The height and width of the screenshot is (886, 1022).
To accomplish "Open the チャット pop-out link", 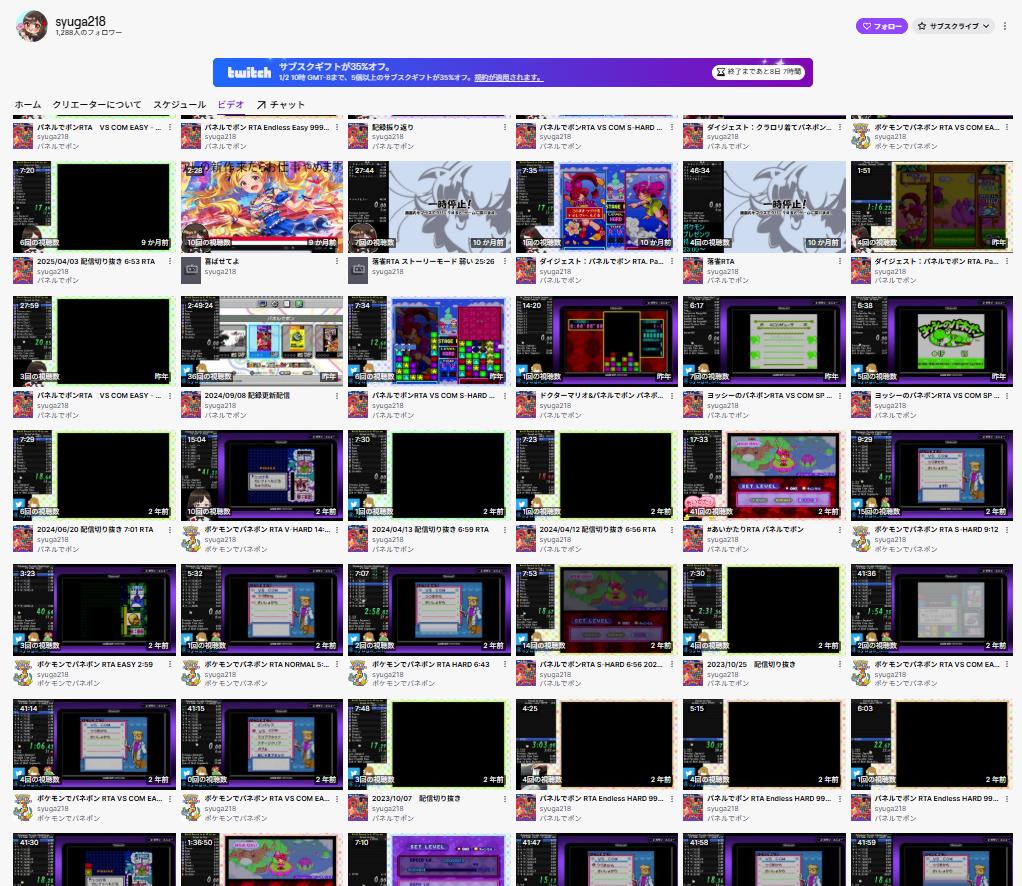I will pos(281,105).
